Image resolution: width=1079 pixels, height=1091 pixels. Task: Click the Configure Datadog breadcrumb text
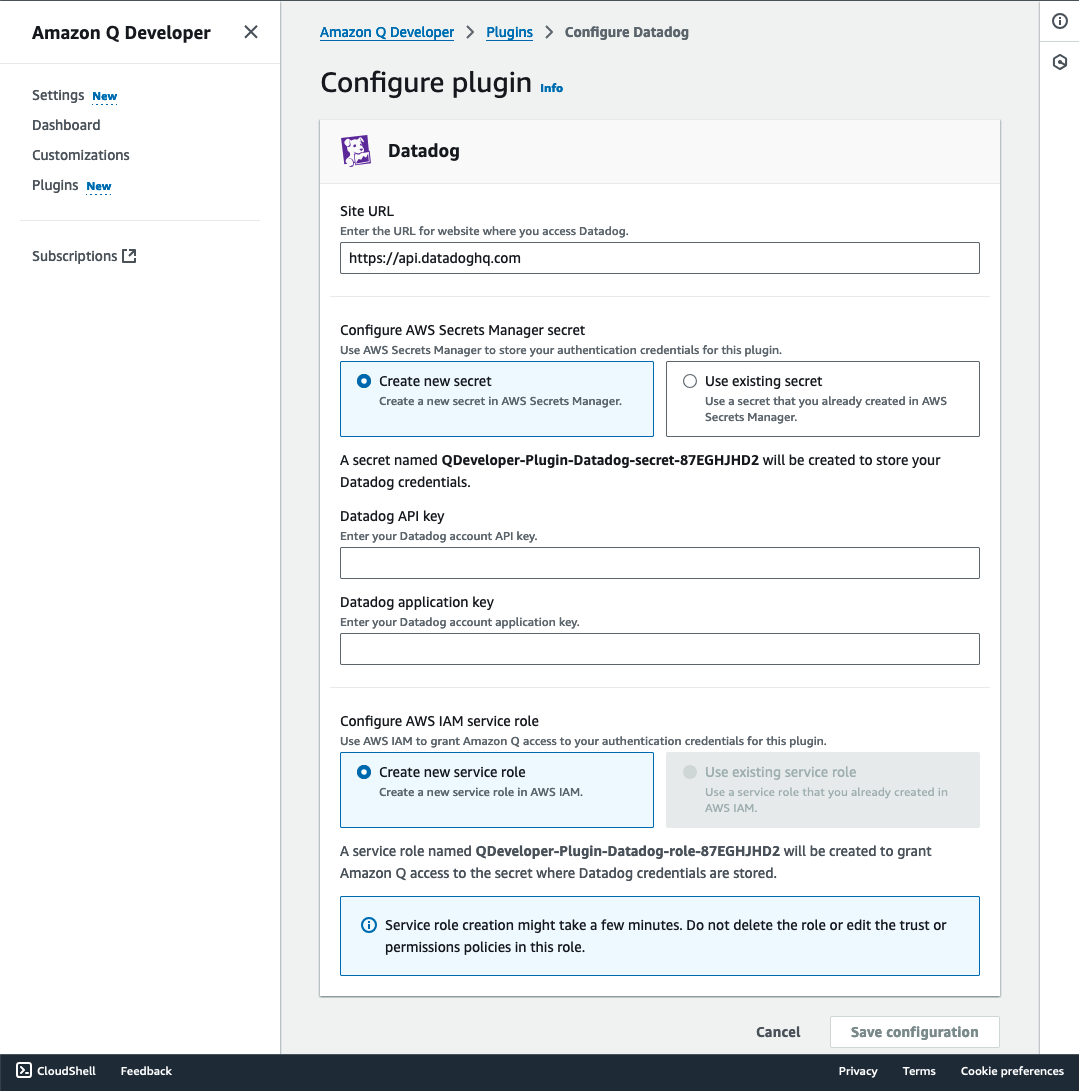coord(627,32)
